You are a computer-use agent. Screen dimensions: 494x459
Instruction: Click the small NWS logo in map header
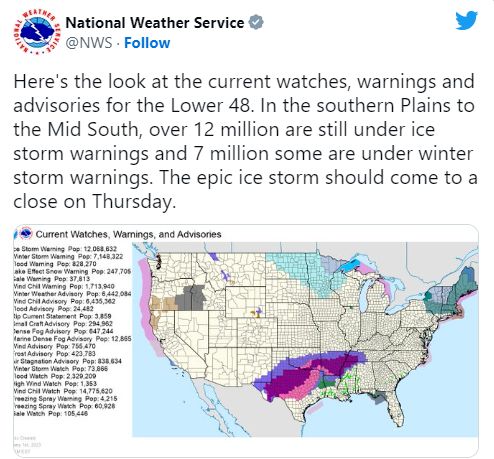point(25,234)
